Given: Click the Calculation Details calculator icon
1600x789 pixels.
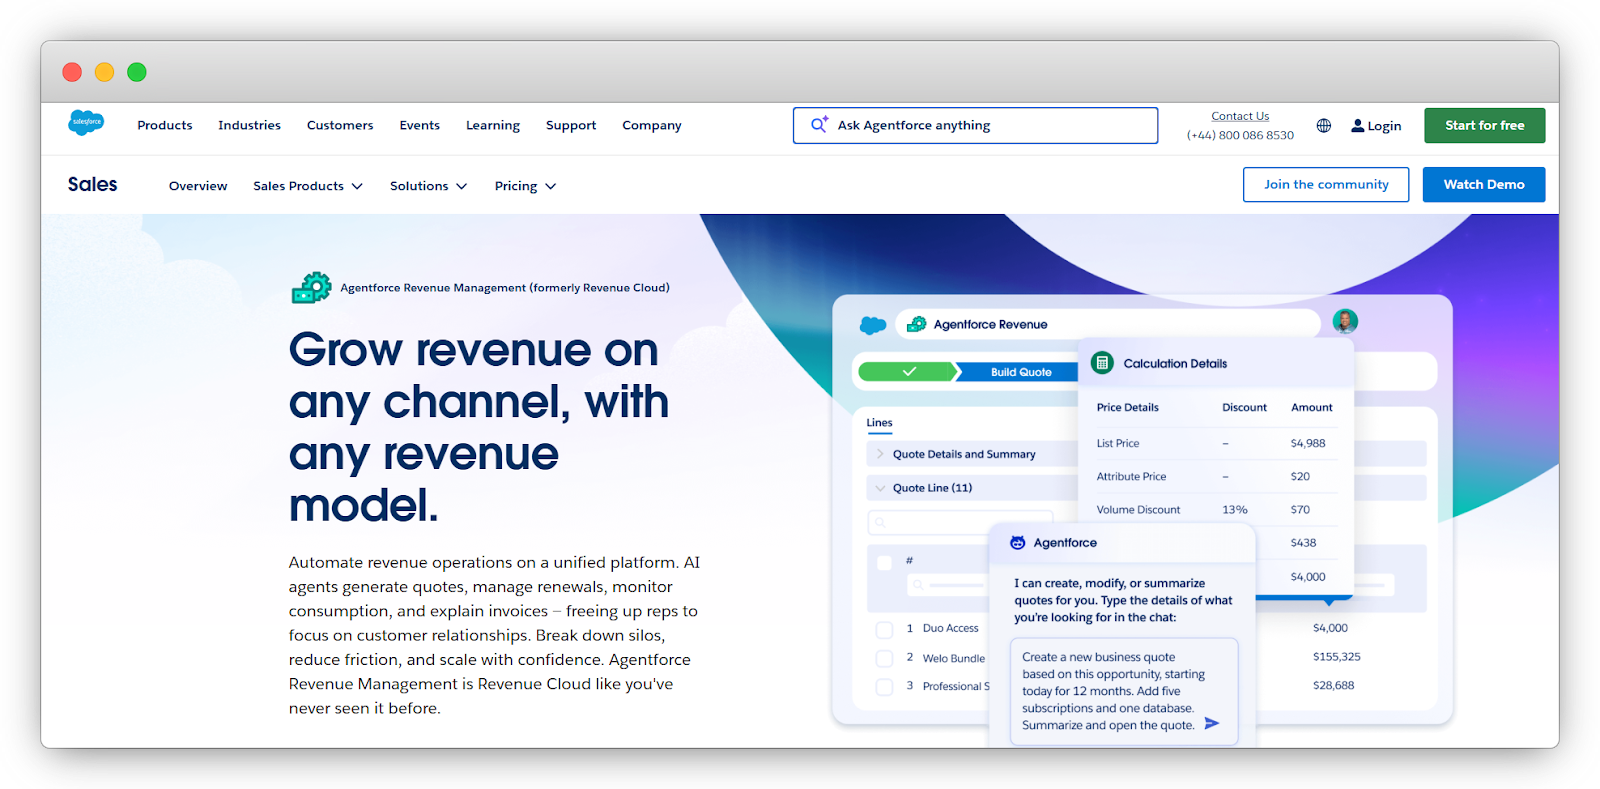Looking at the screenshot, I should pyautogui.click(x=1102, y=363).
